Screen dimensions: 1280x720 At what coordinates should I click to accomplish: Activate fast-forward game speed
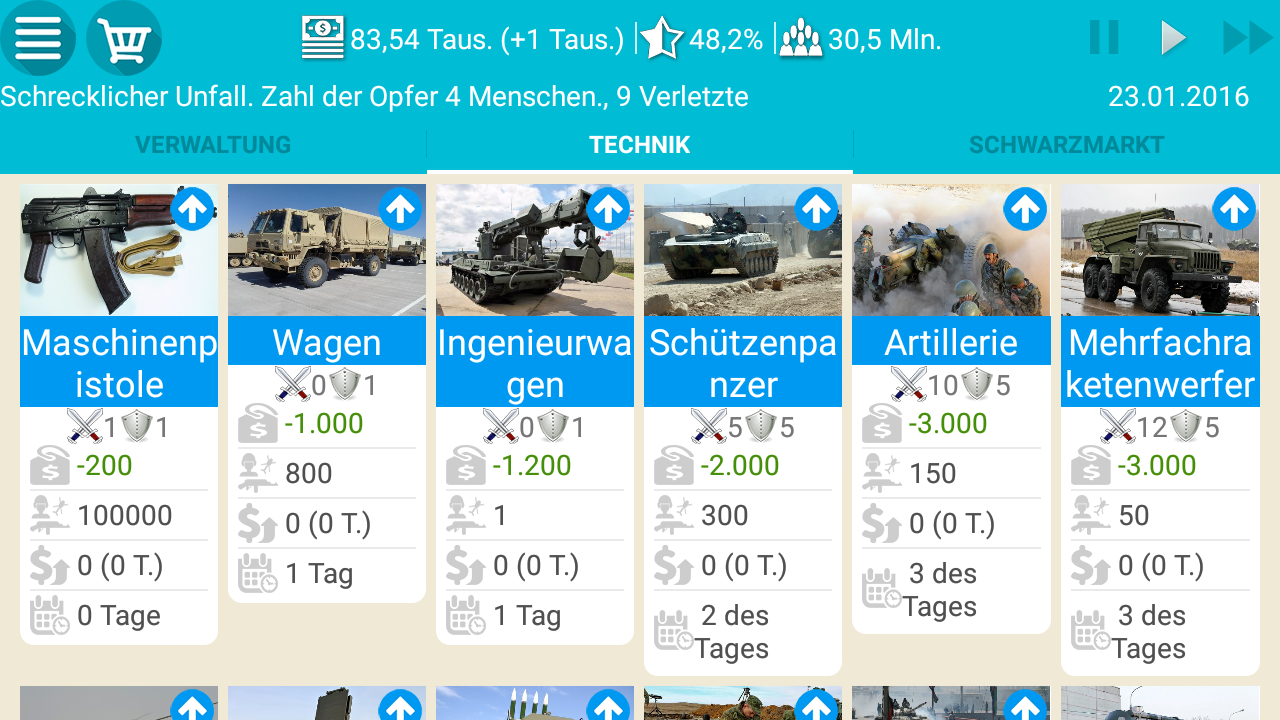[1247, 38]
